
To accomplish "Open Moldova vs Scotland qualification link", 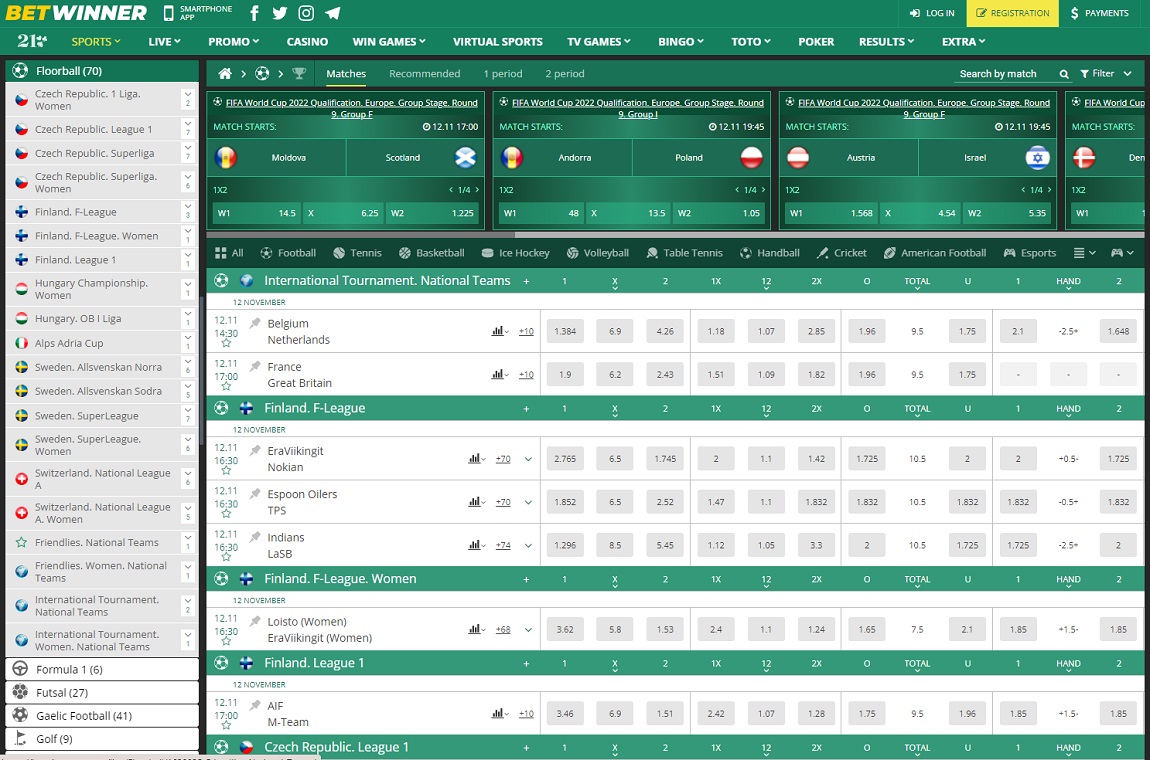I will 351,109.
